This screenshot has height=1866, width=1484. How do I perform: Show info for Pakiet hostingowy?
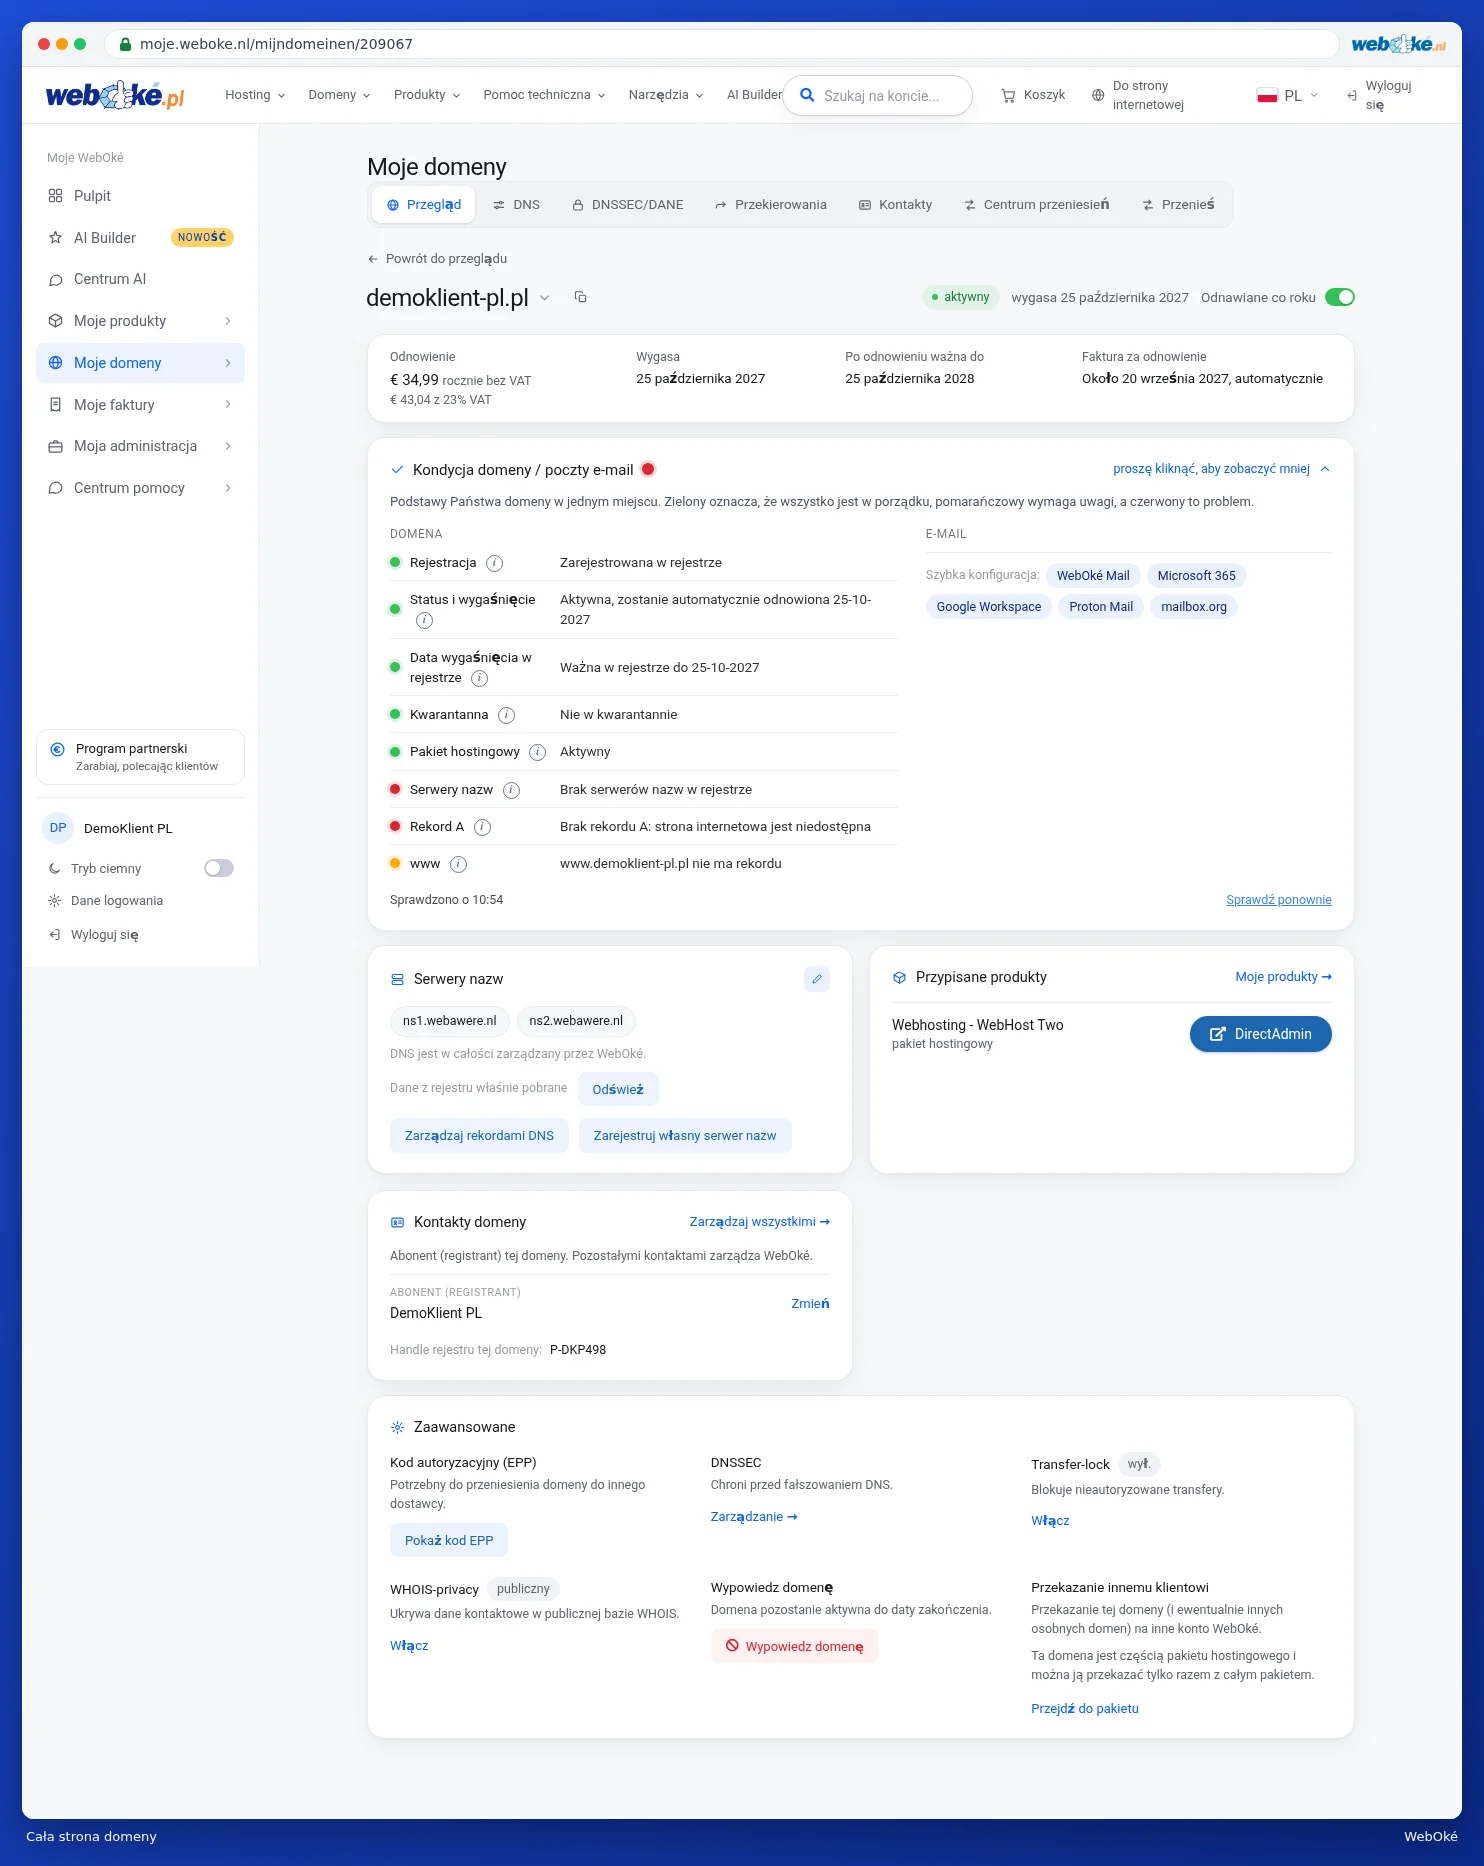pyautogui.click(x=538, y=752)
